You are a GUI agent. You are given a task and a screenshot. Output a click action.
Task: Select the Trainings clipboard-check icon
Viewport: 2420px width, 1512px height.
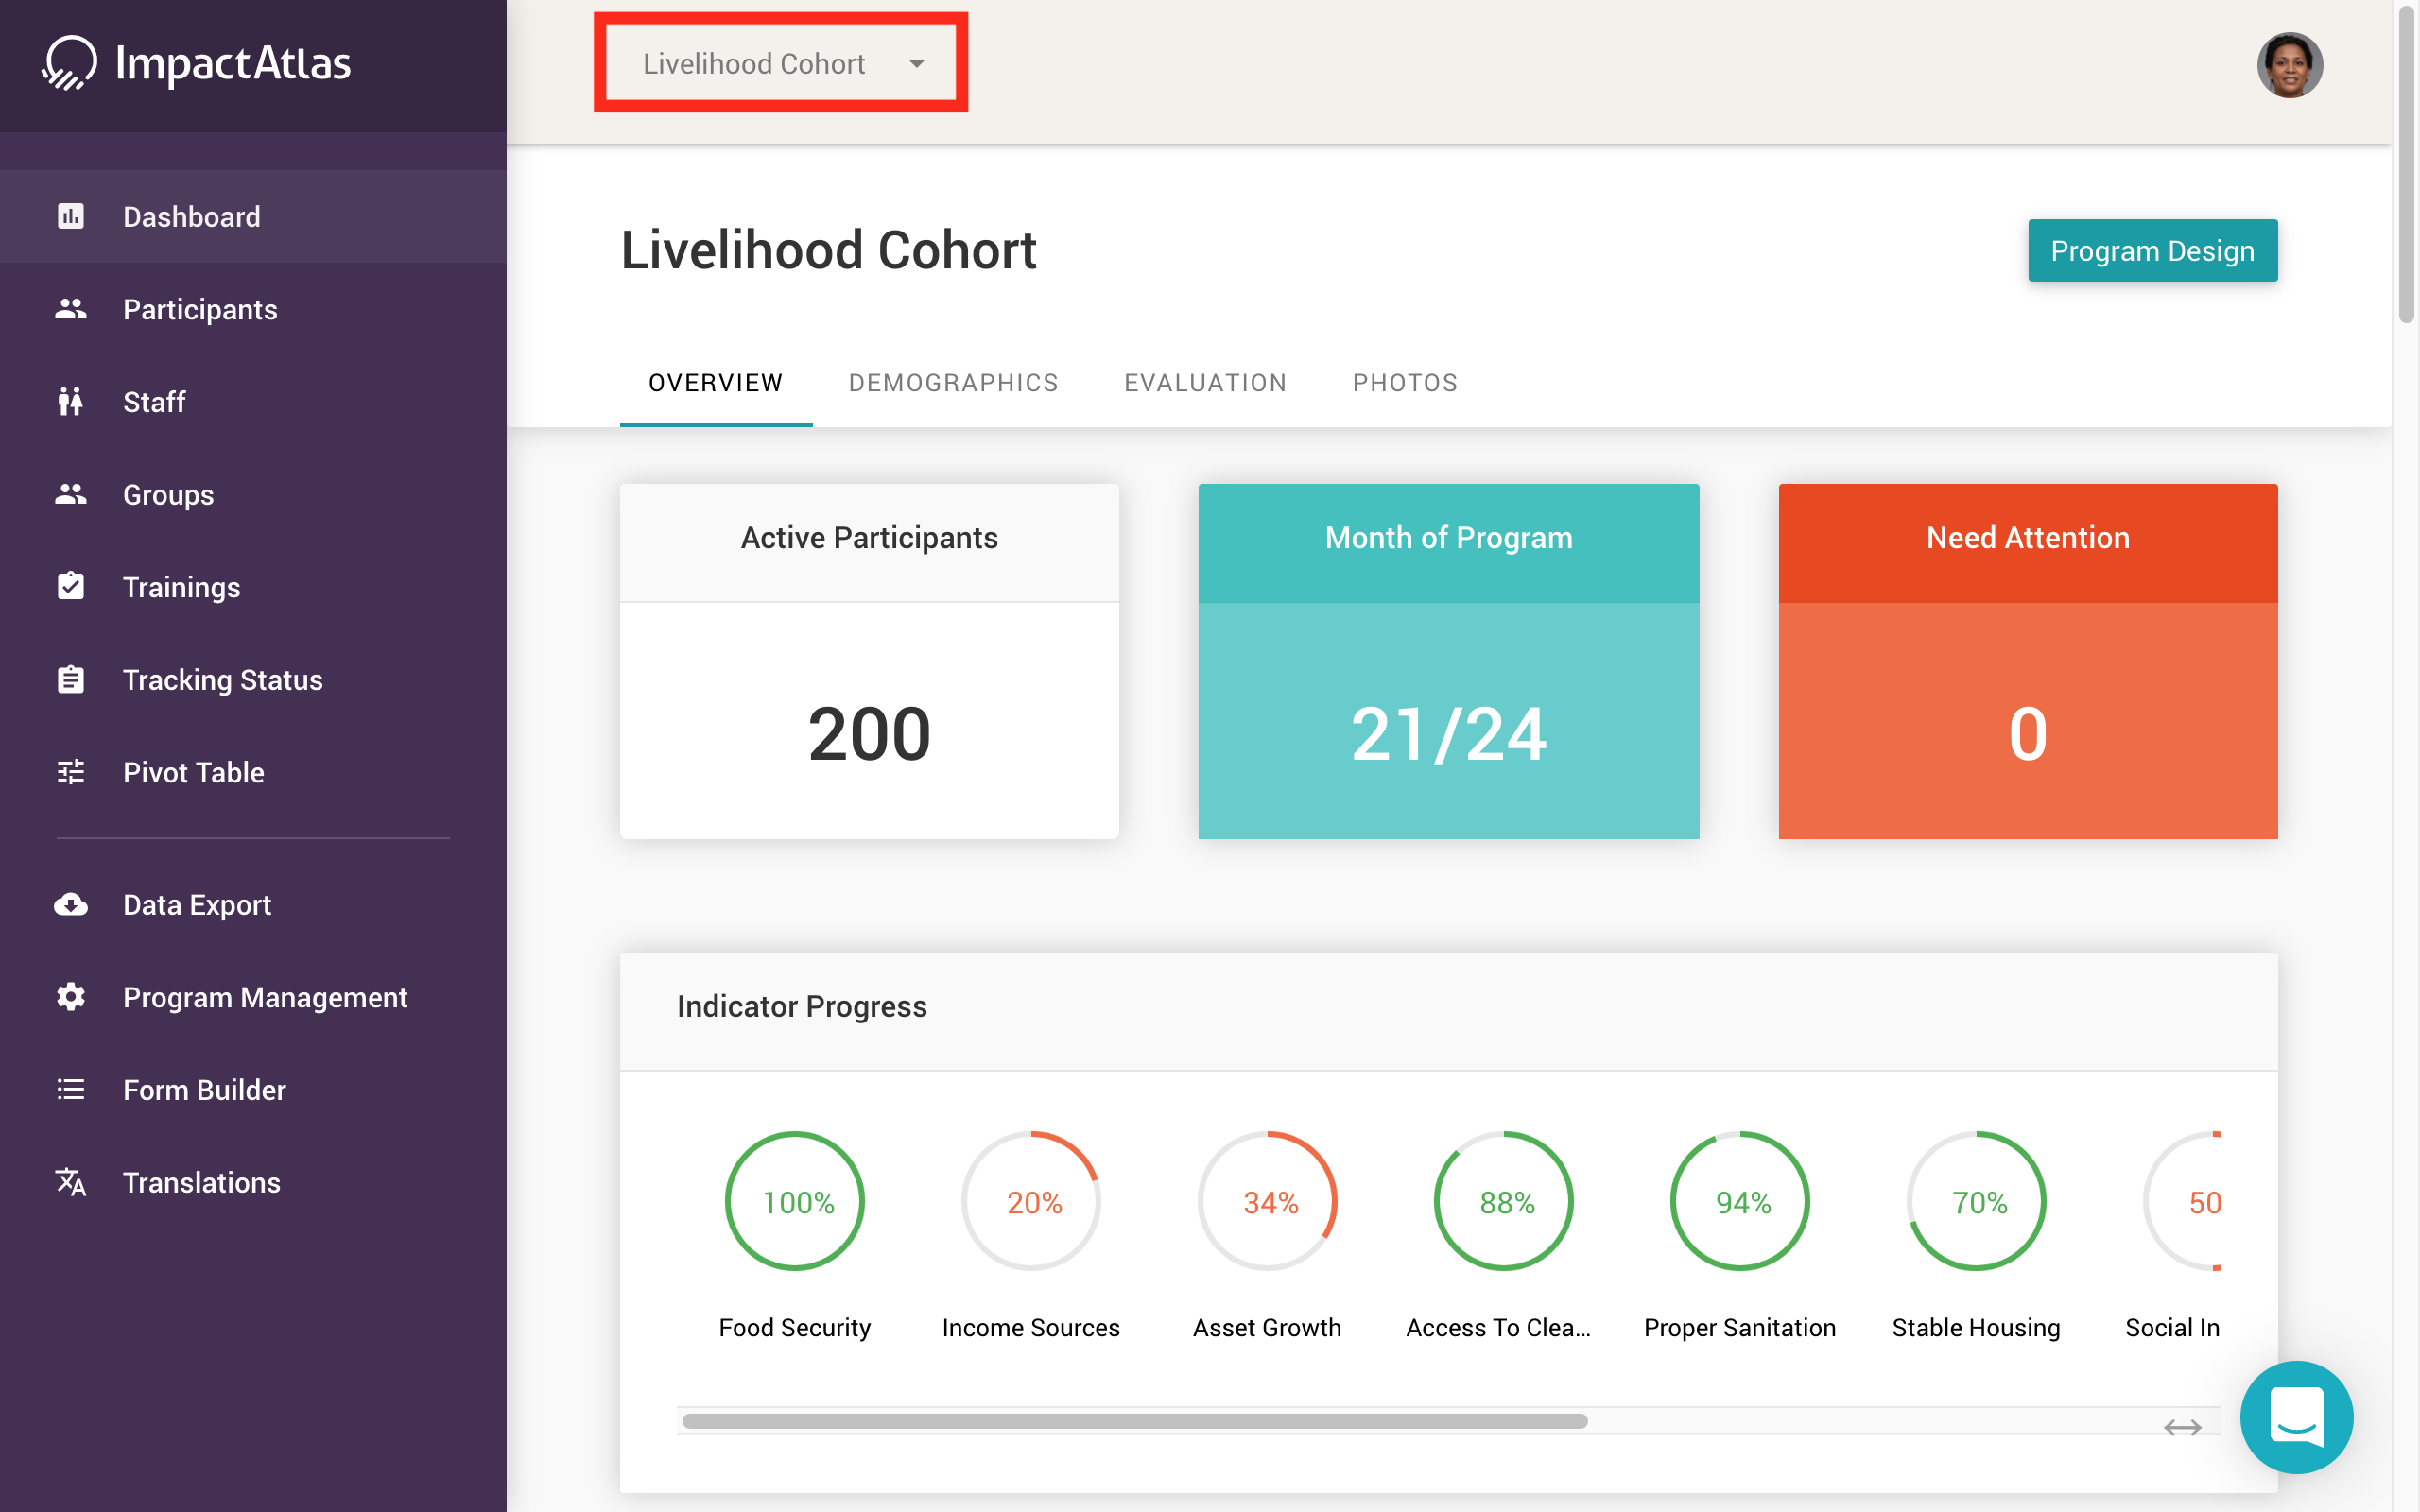point(70,587)
